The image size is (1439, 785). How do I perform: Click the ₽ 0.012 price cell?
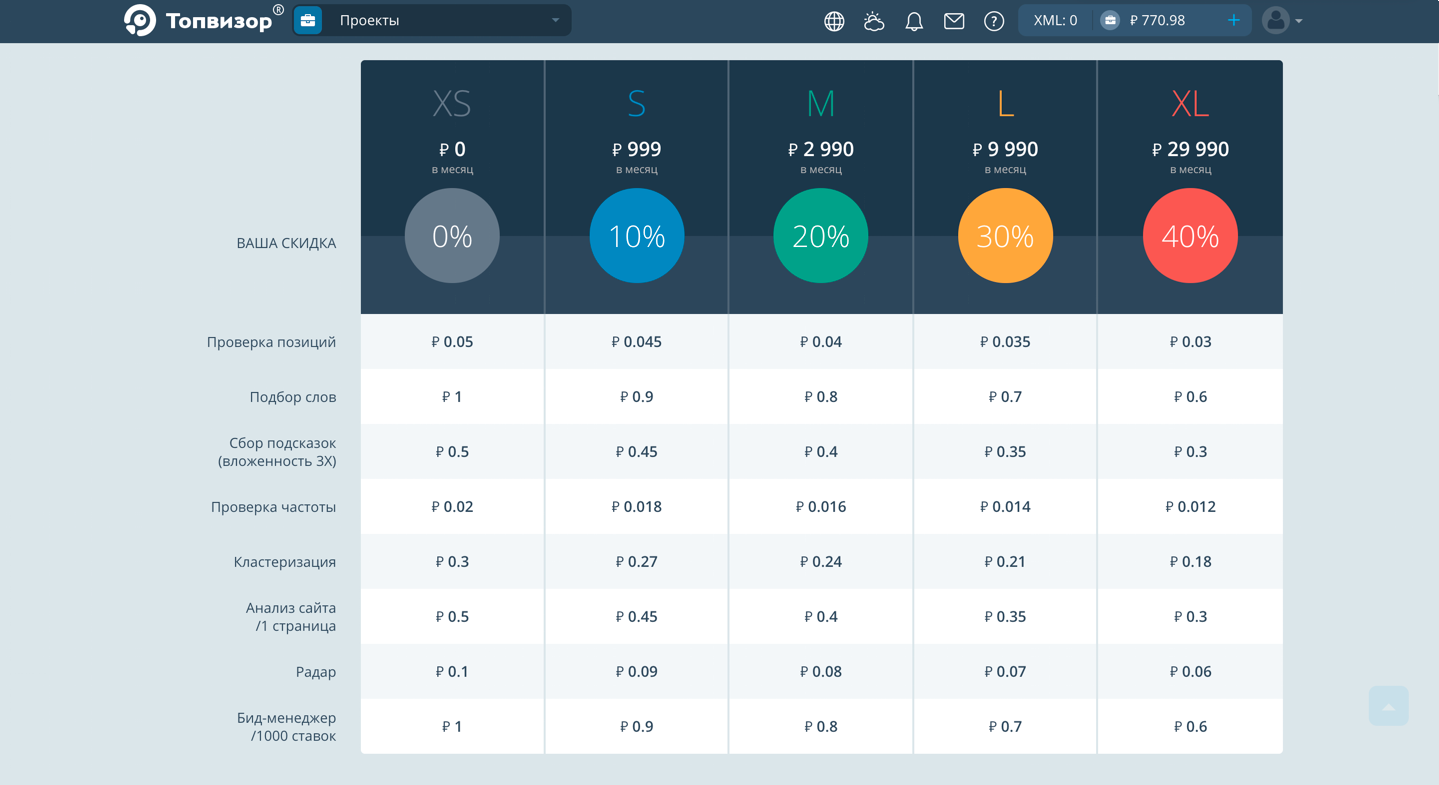1190,507
